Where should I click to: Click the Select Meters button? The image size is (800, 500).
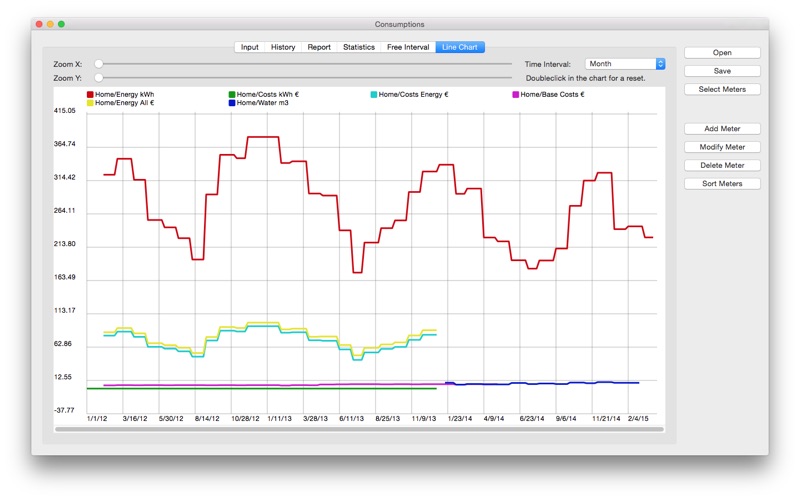[722, 89]
